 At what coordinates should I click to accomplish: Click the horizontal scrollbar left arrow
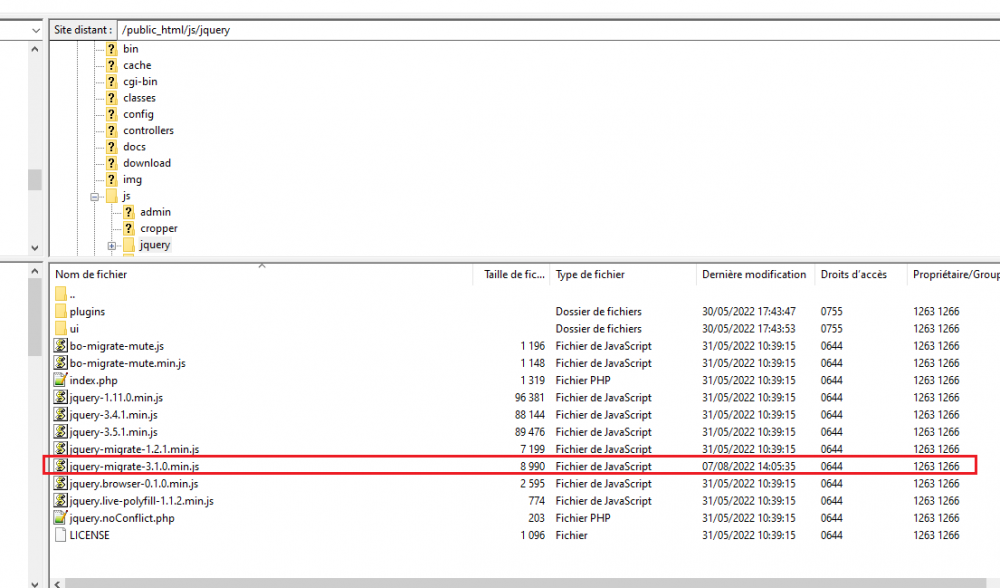pyautogui.click(x=57, y=584)
